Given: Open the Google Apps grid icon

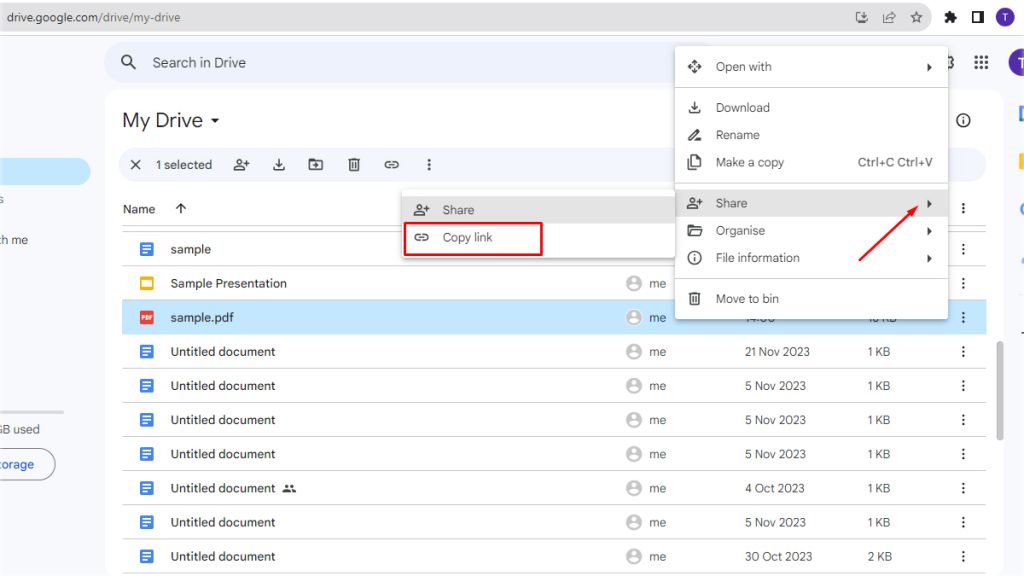Looking at the screenshot, I should click(981, 62).
